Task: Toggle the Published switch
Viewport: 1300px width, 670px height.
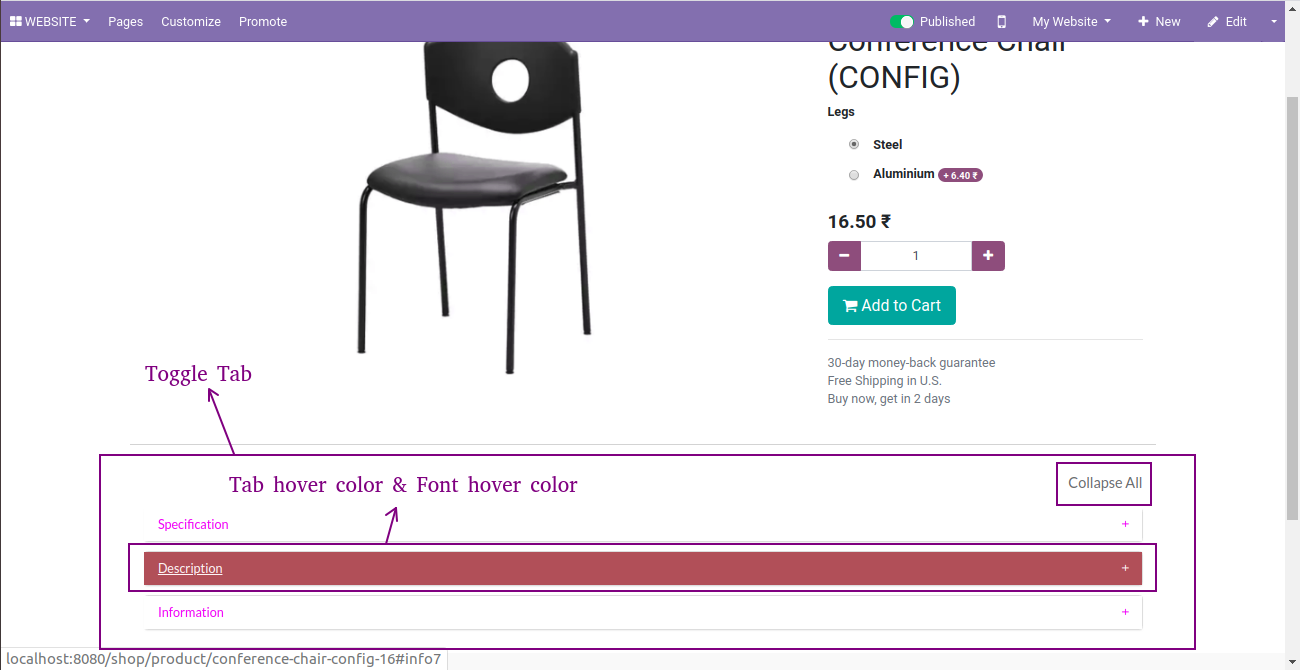Action: (901, 21)
